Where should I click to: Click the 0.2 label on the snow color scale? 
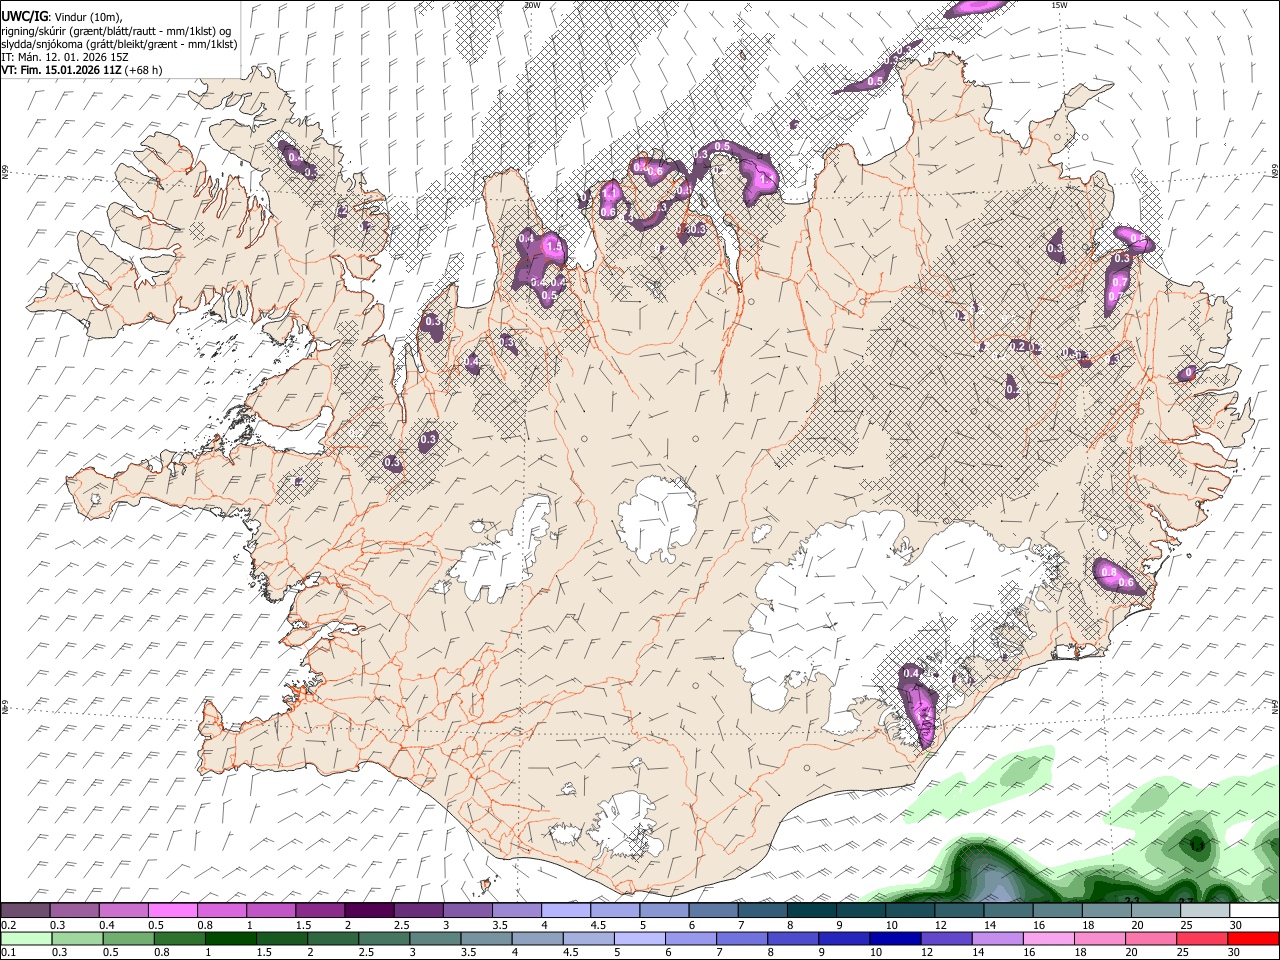click(x=7, y=925)
